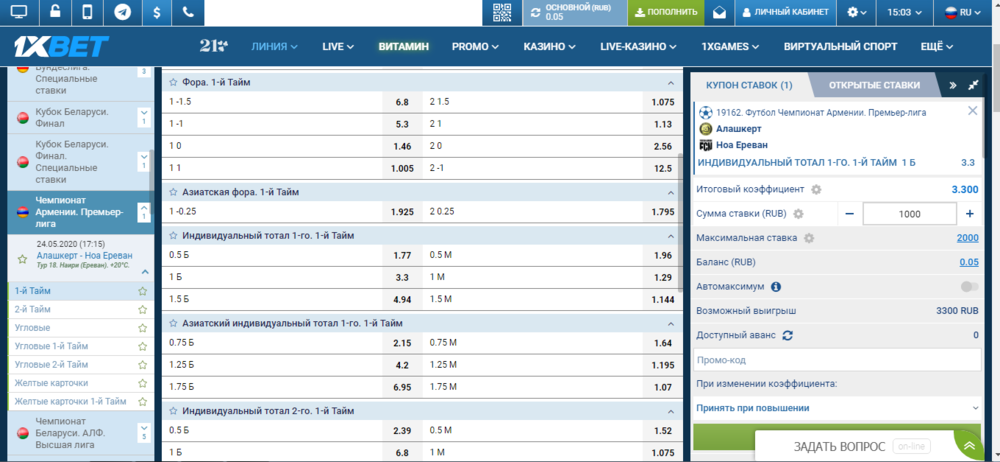Click the maximum stake 2000 link
The width and height of the screenshot is (1000, 462).
[x=967, y=238]
